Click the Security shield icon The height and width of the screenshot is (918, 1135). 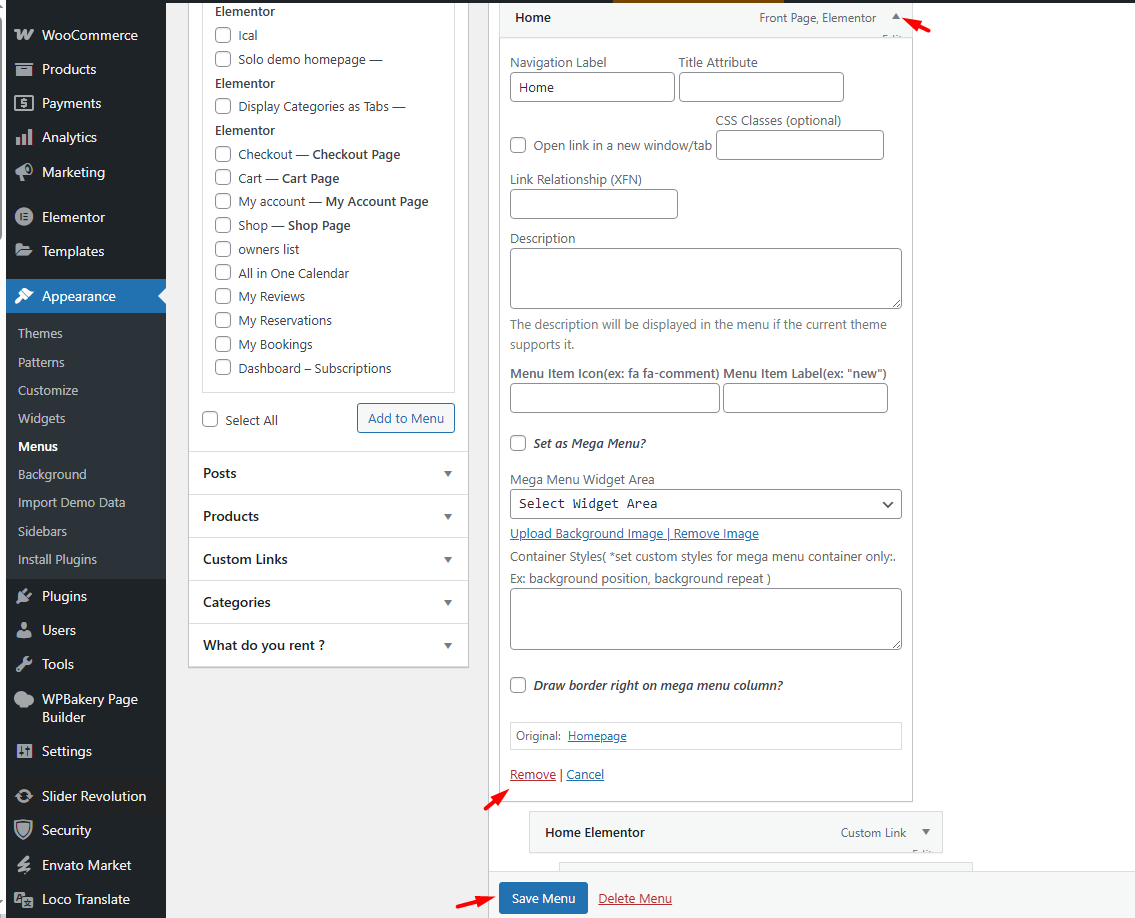coord(24,830)
